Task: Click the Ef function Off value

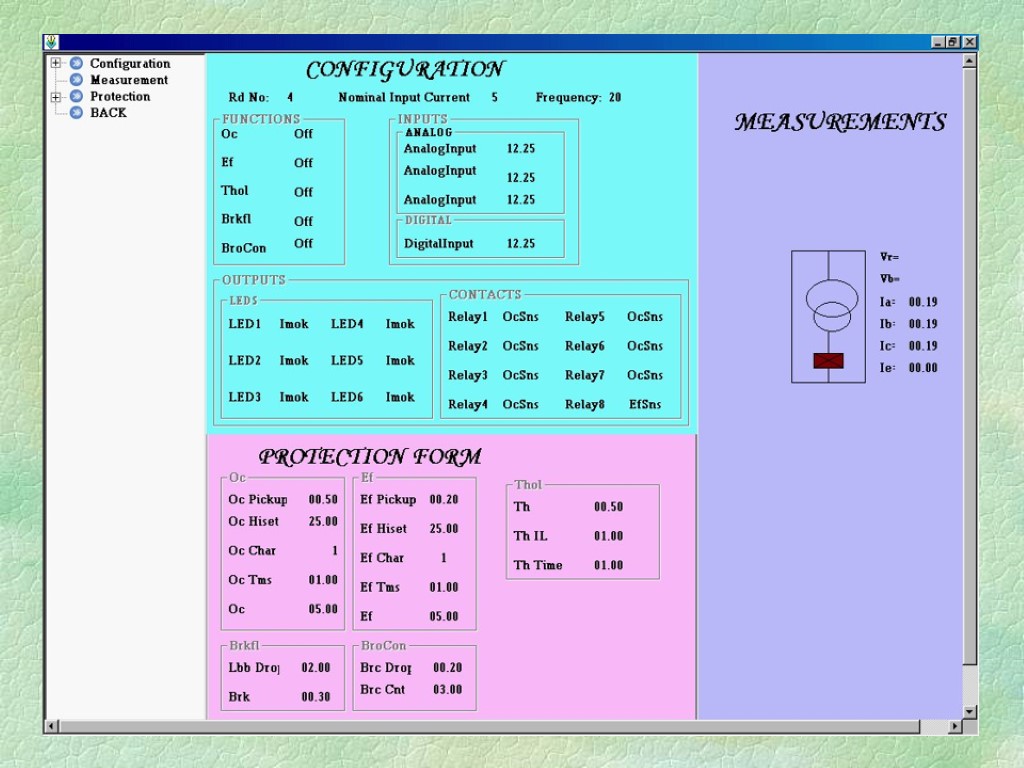Action: click(x=303, y=163)
